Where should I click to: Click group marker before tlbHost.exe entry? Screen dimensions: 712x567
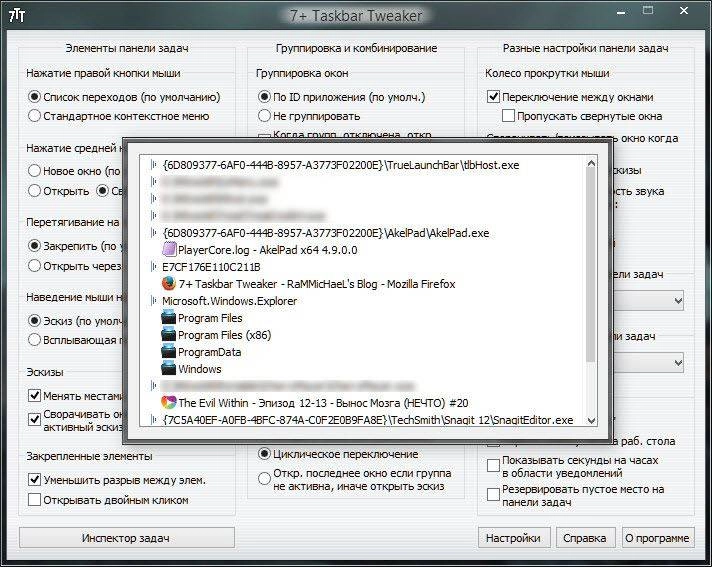pyautogui.click(x=154, y=165)
